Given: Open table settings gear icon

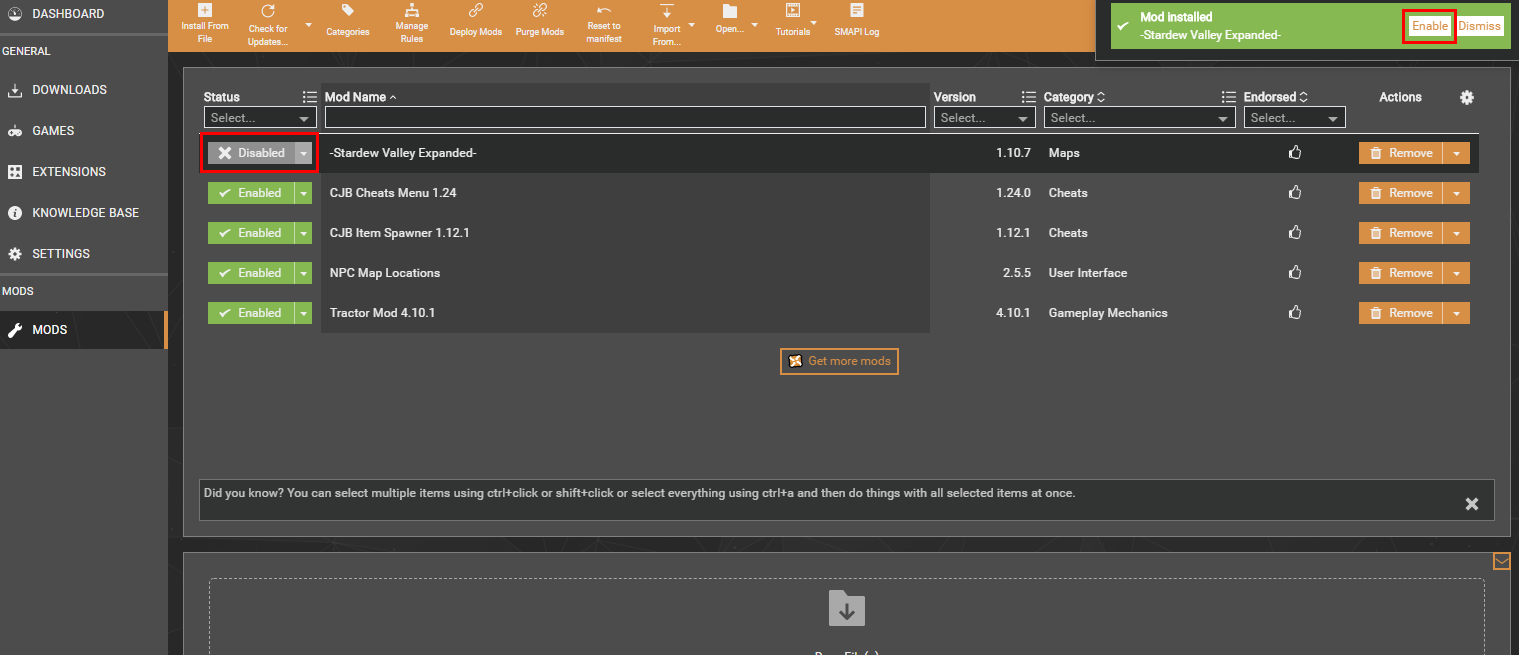Looking at the screenshot, I should (1467, 97).
